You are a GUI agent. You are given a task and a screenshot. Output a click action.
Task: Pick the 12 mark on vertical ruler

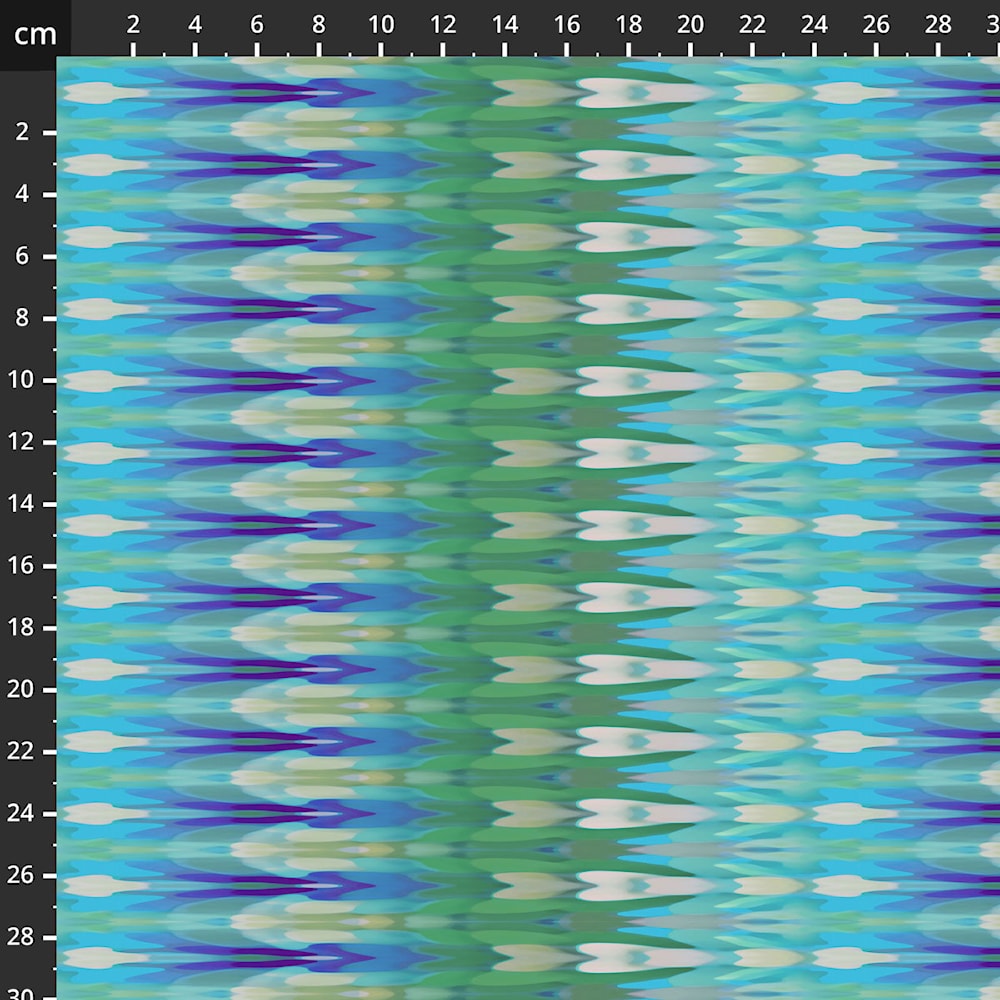pyautogui.click(x=23, y=442)
